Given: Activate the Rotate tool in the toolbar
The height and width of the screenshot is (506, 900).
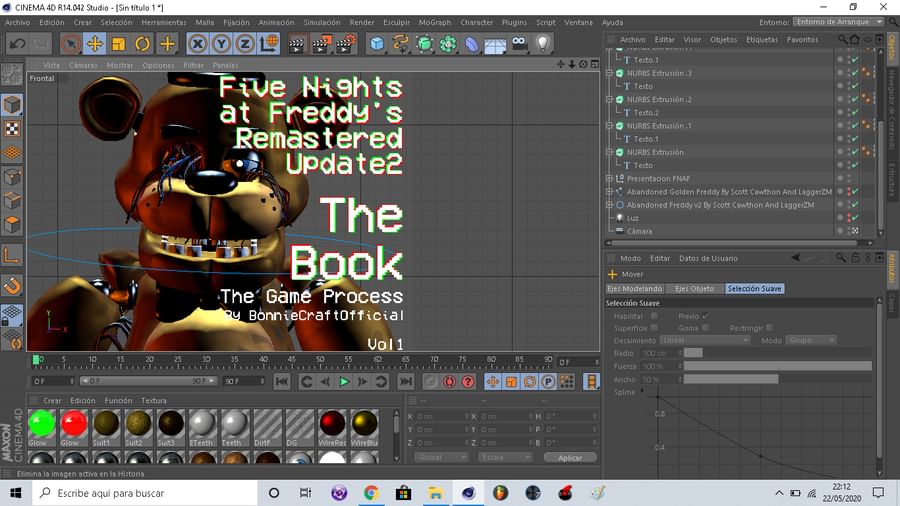Looking at the screenshot, I should 143,44.
